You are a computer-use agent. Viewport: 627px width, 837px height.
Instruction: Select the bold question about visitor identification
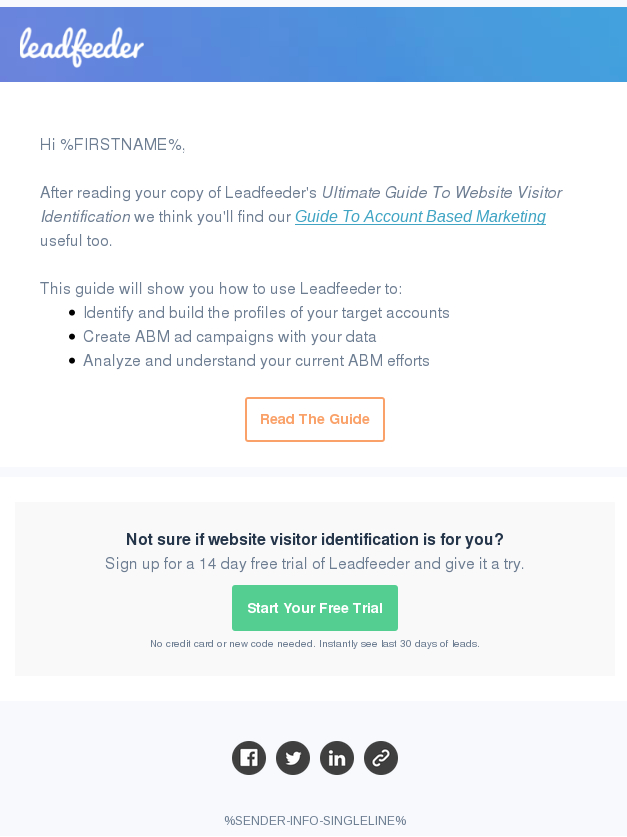click(315, 539)
